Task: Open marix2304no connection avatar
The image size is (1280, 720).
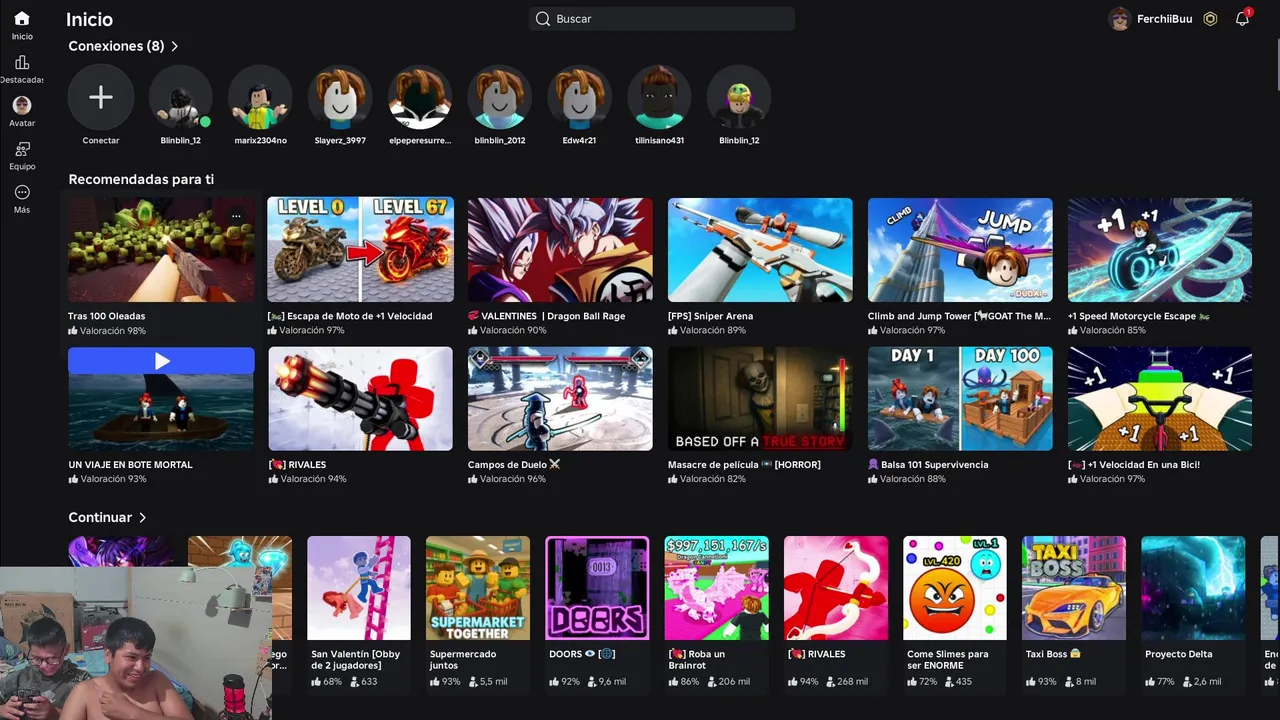Action: (261, 97)
